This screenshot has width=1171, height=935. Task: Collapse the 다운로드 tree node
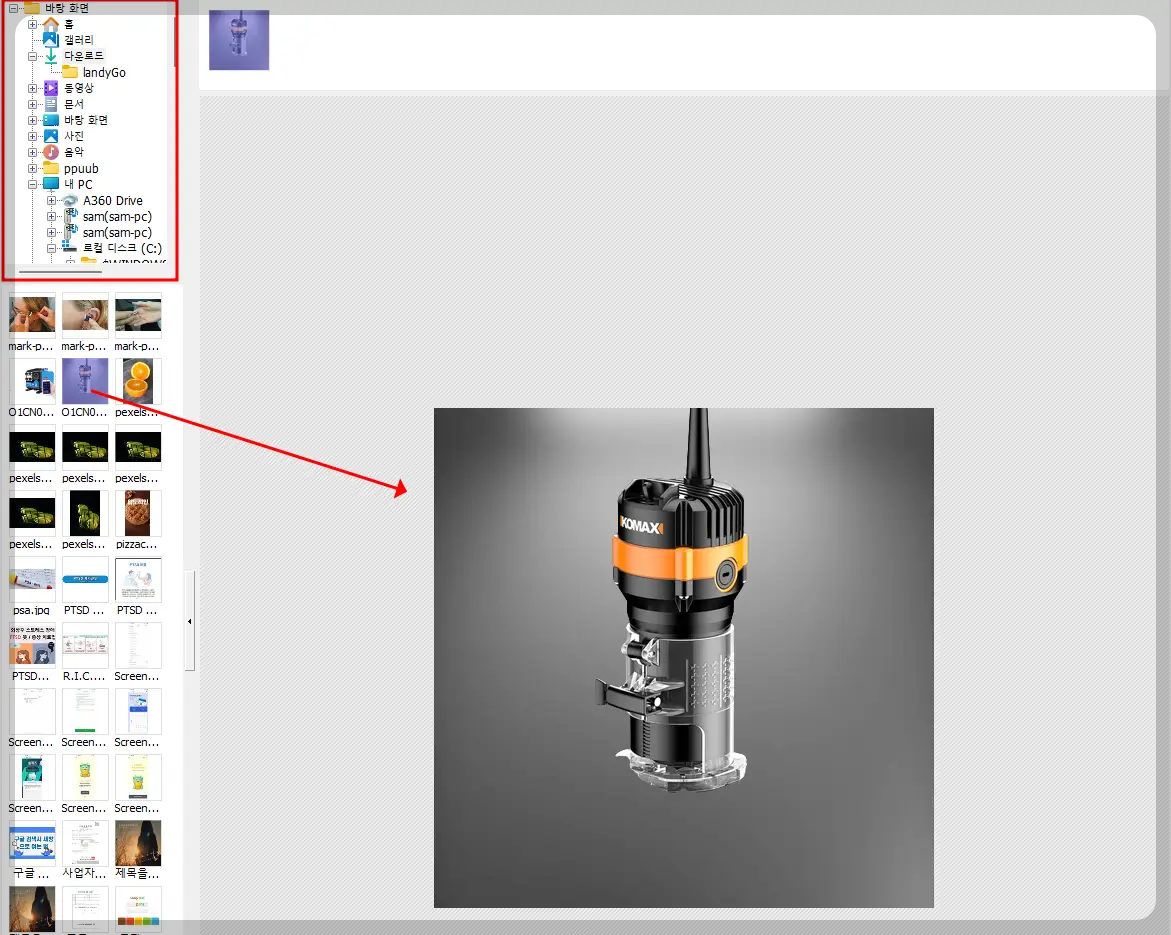click(32, 56)
